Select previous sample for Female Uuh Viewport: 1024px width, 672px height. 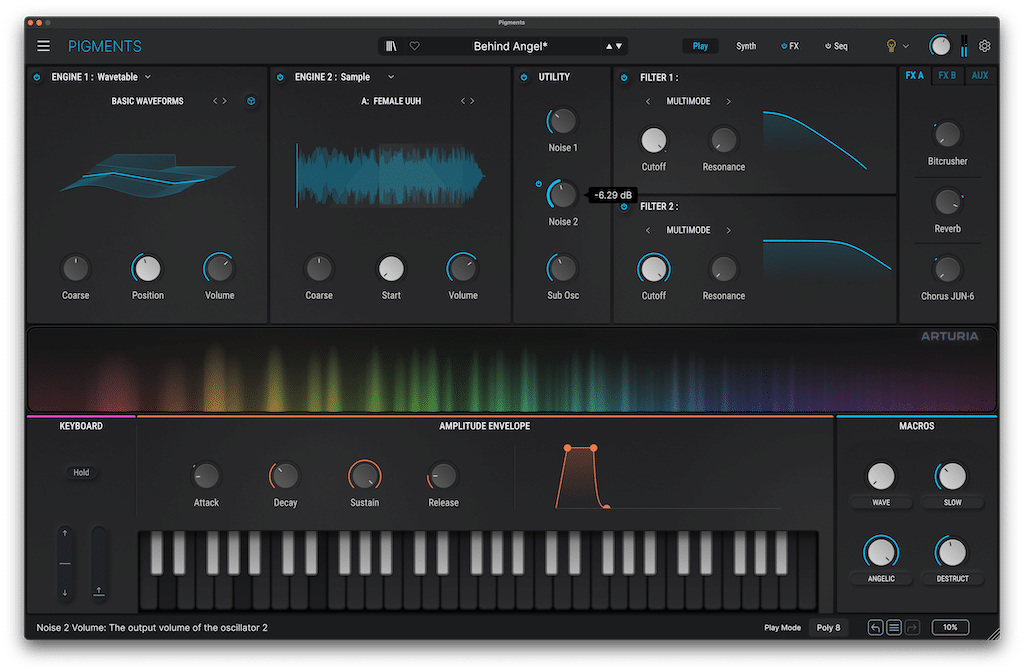[463, 101]
